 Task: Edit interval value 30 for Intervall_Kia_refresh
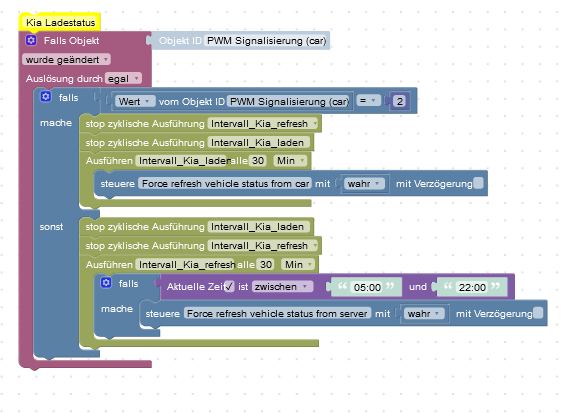point(266,265)
